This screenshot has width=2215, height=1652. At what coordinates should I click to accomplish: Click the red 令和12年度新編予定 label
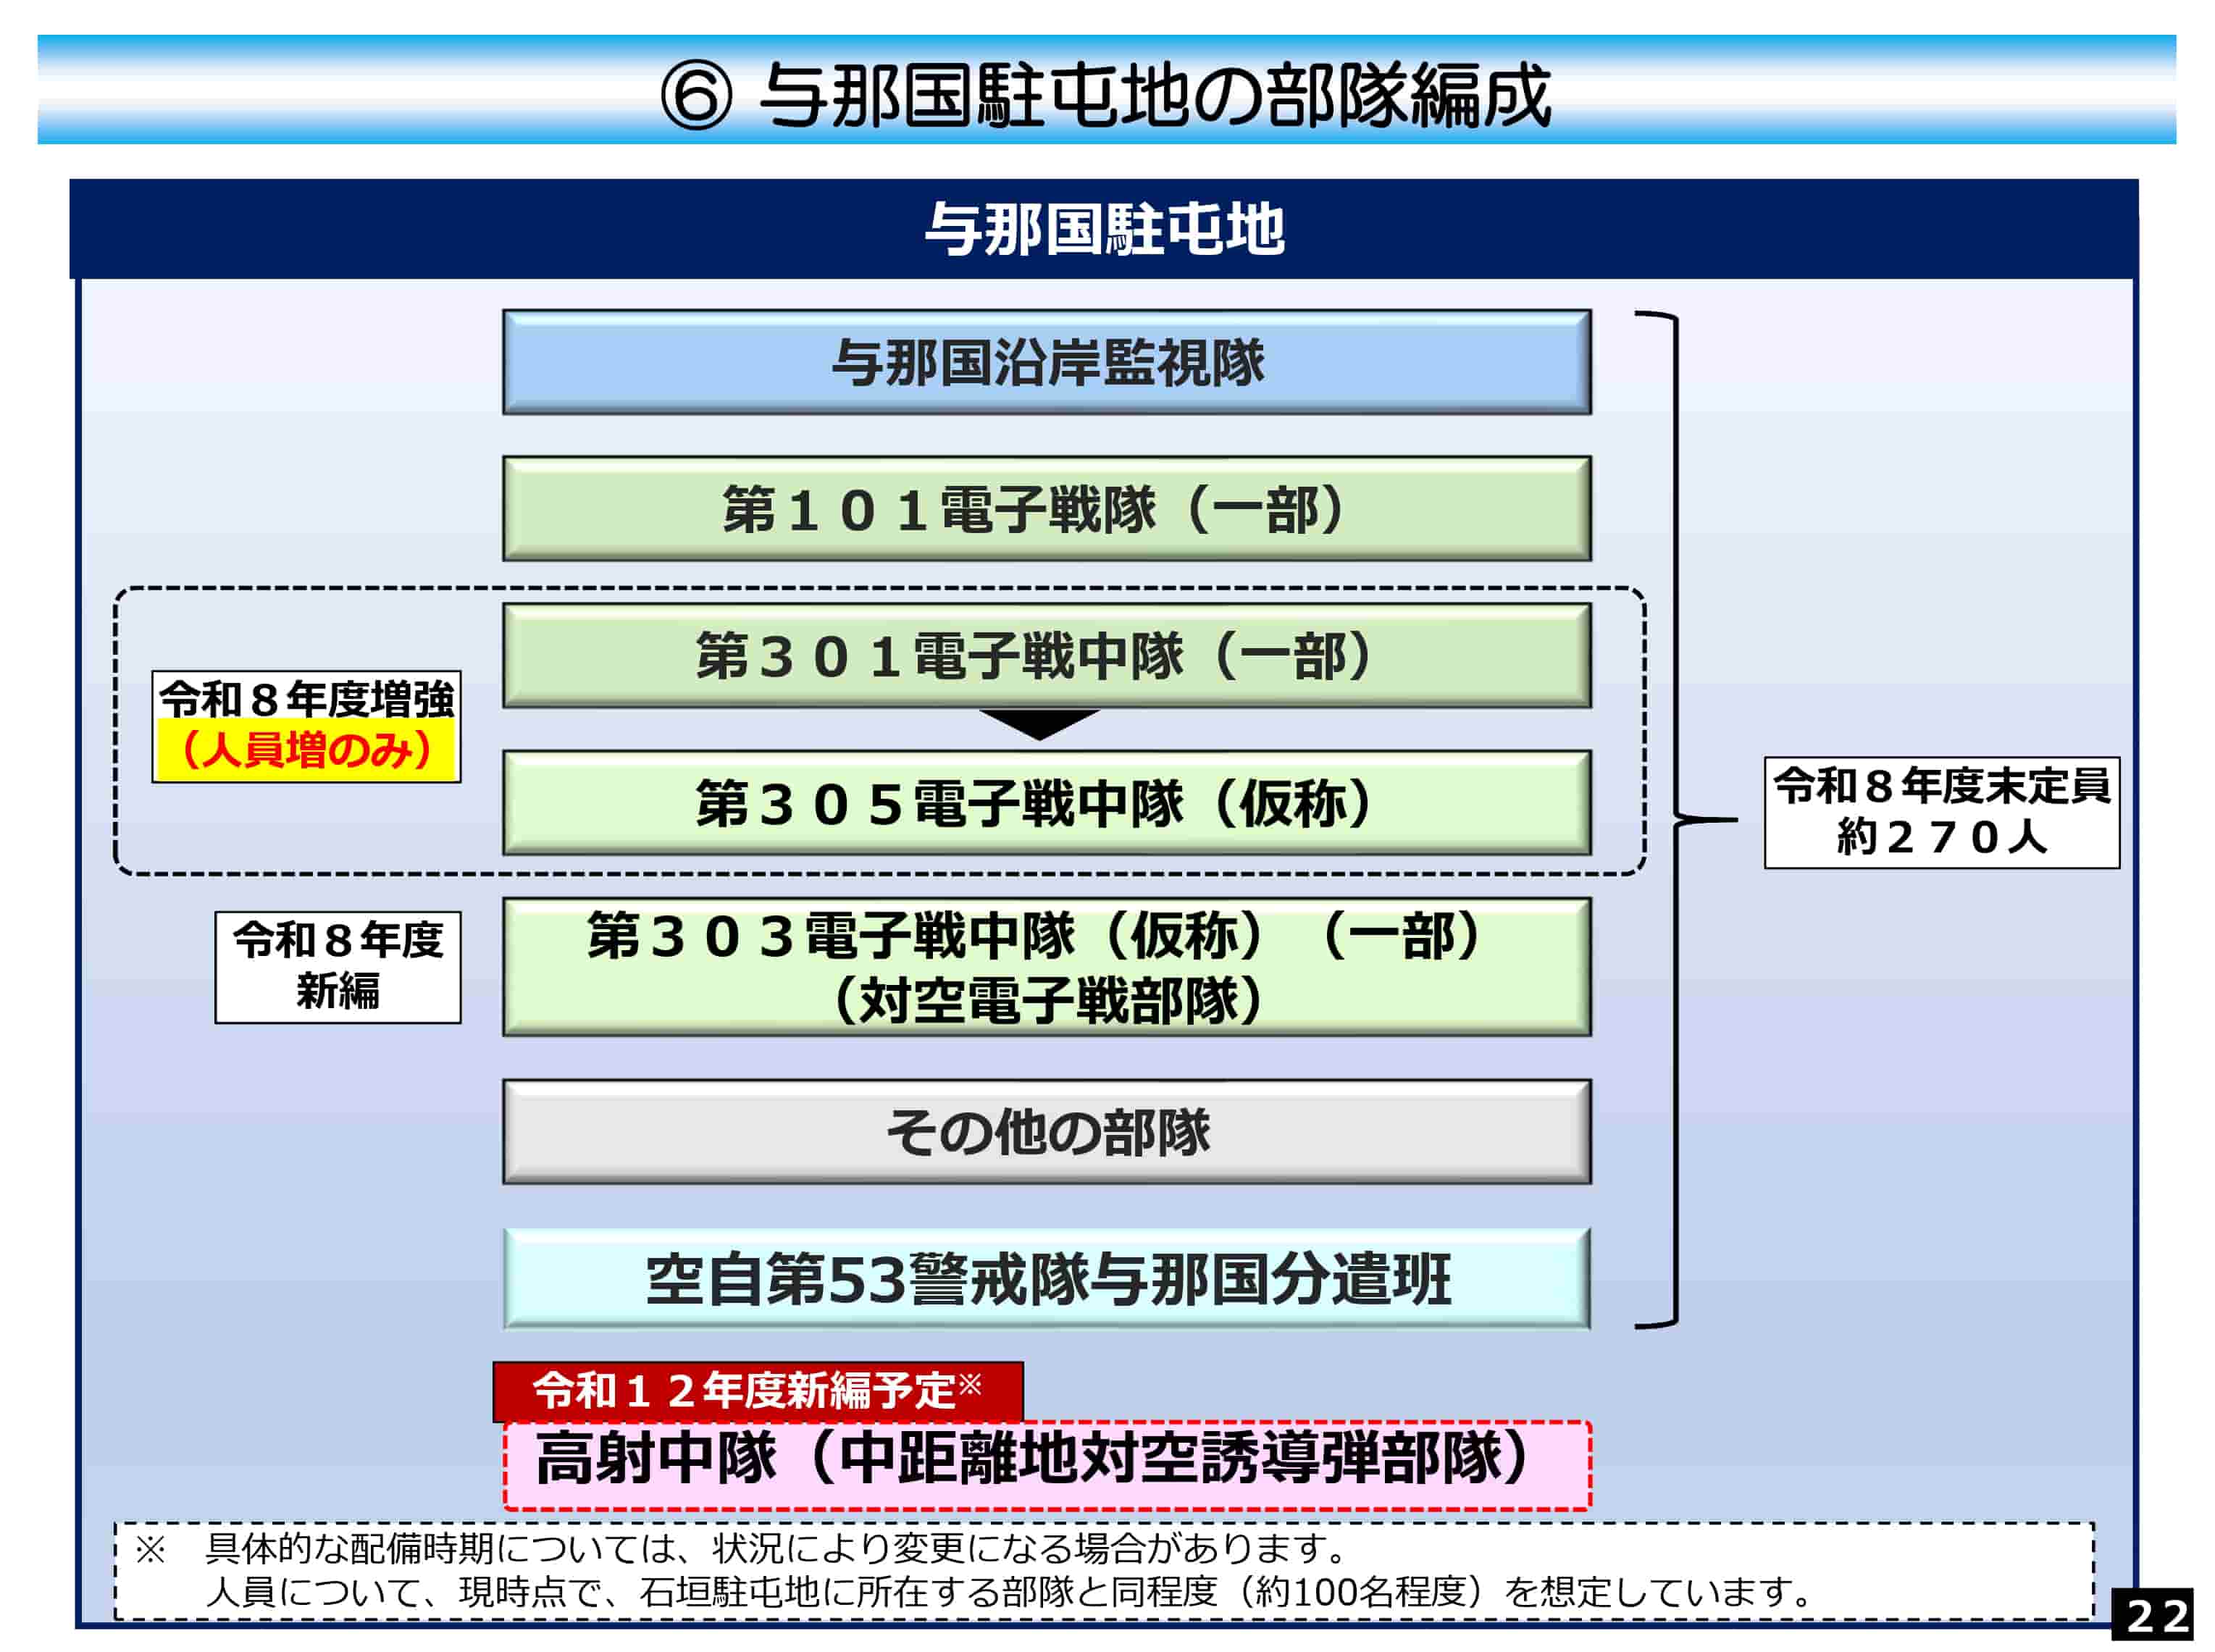(757, 1390)
